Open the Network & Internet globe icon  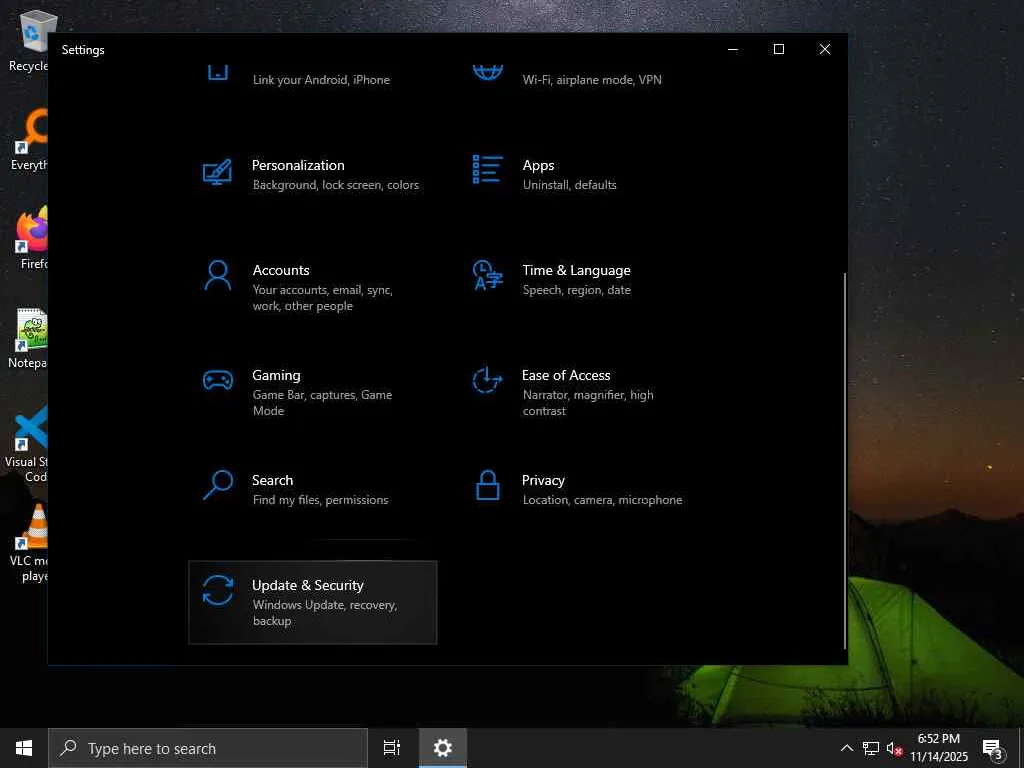pyautogui.click(x=487, y=72)
